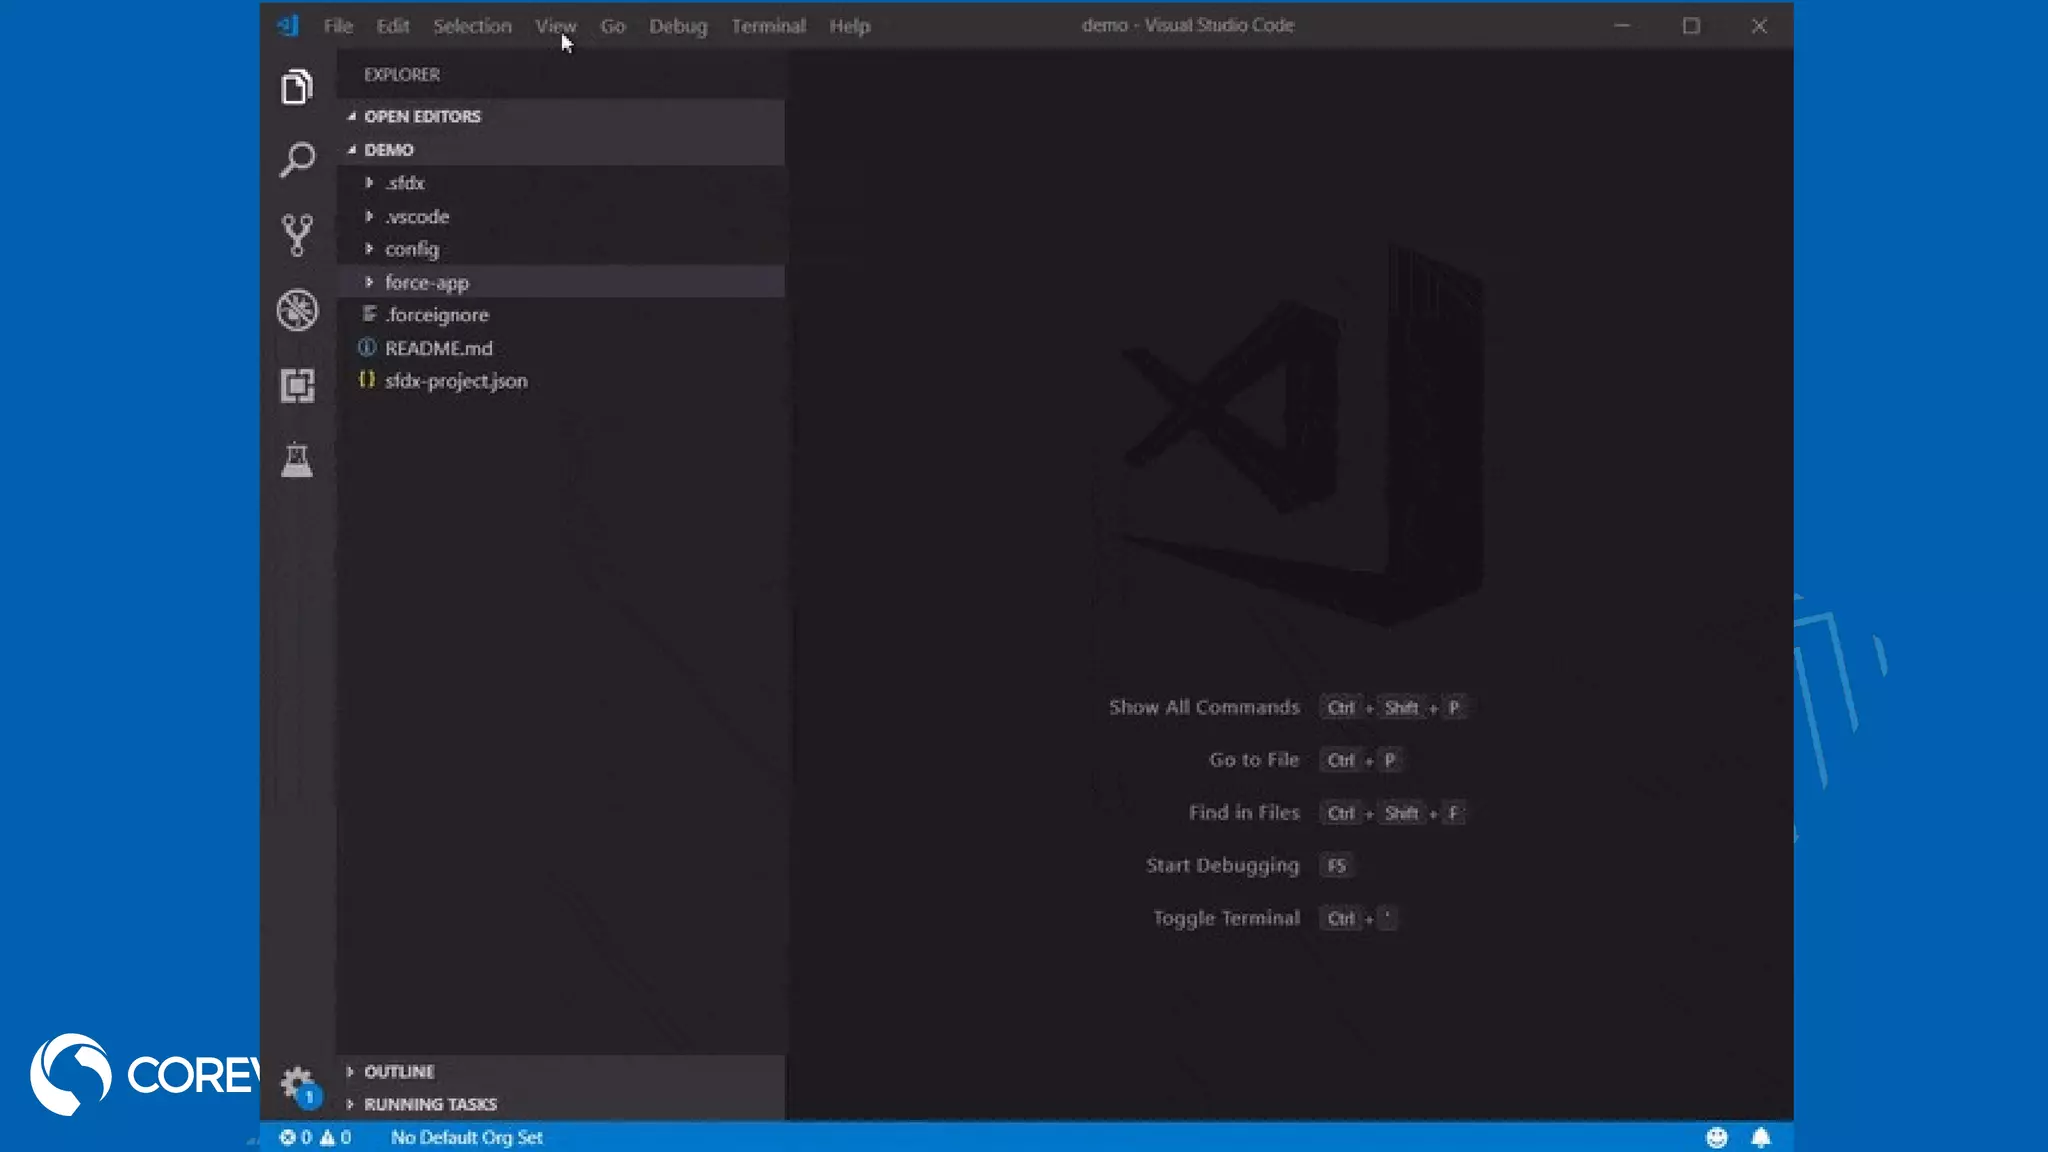Image resolution: width=2048 pixels, height=1152 pixels.
Task: Click the errors and warnings count
Action: coord(315,1137)
